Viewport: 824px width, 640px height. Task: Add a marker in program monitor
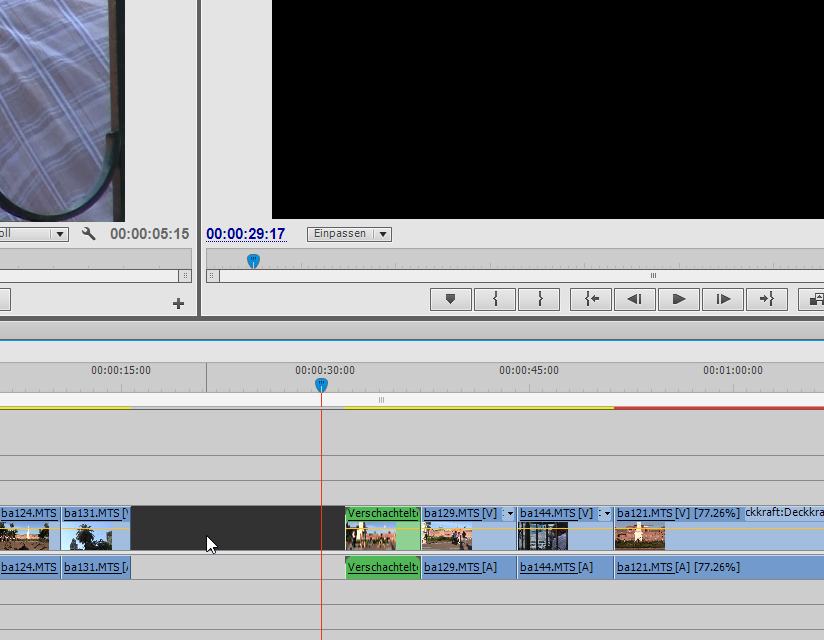[450, 299]
